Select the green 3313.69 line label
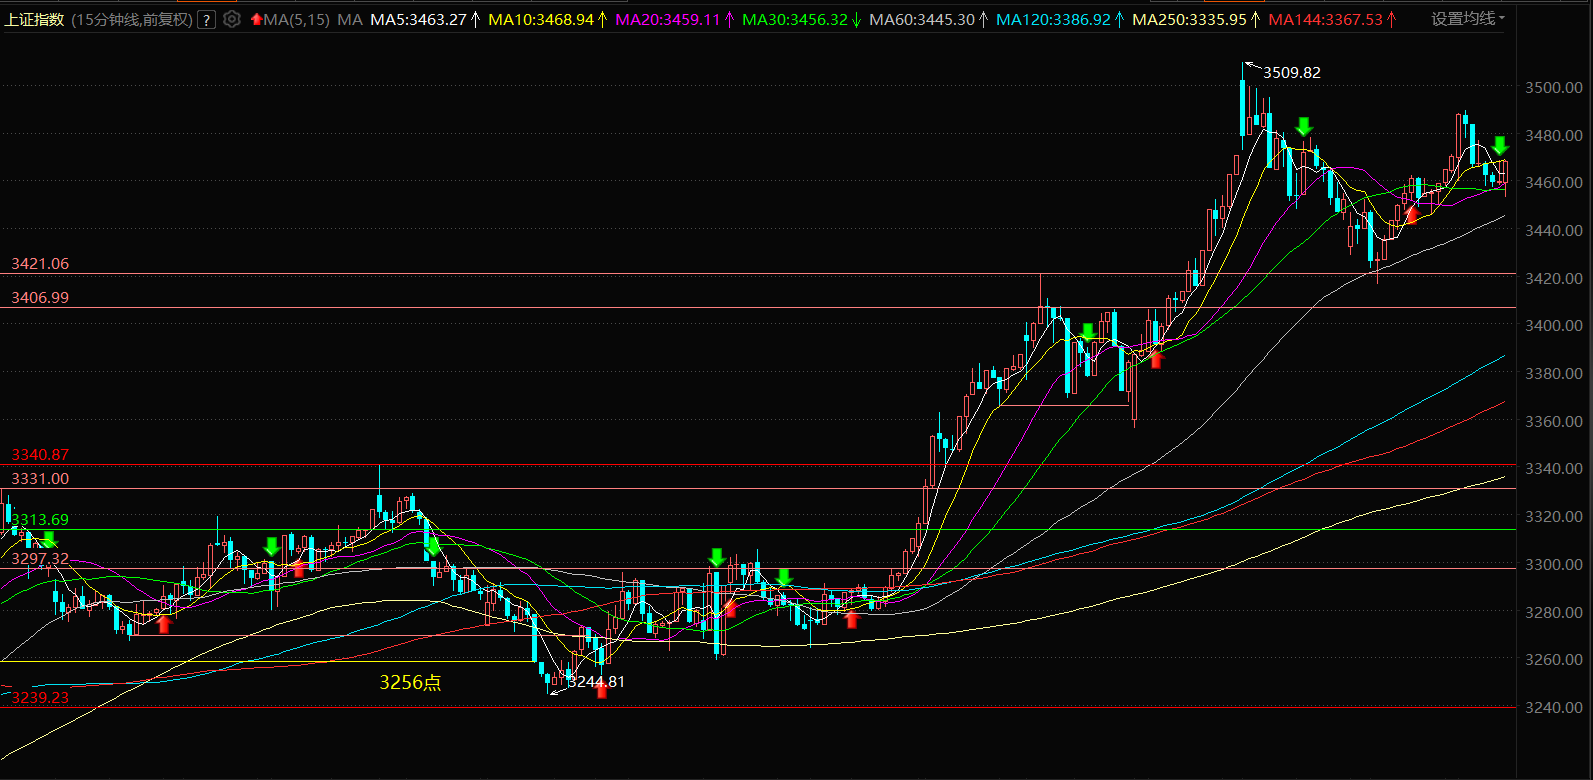 (40, 520)
